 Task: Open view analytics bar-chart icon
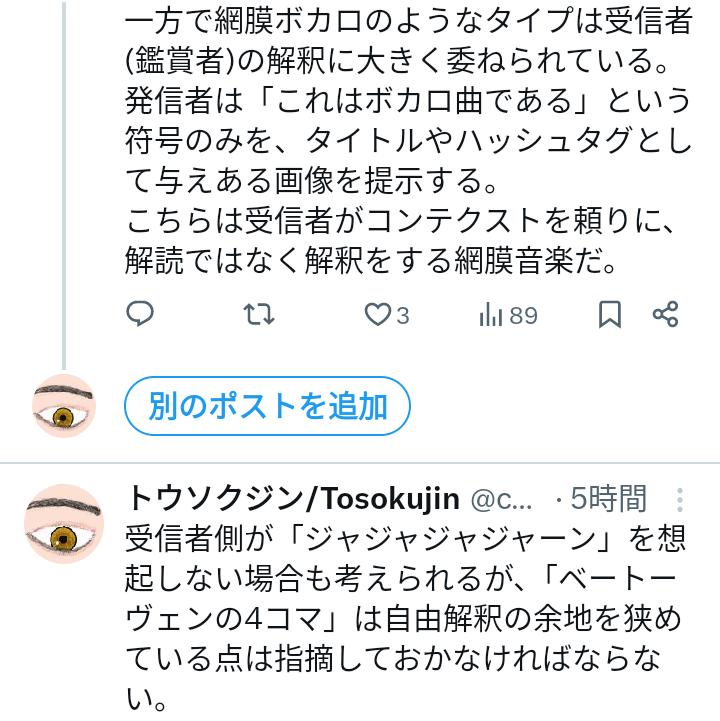pos(491,315)
